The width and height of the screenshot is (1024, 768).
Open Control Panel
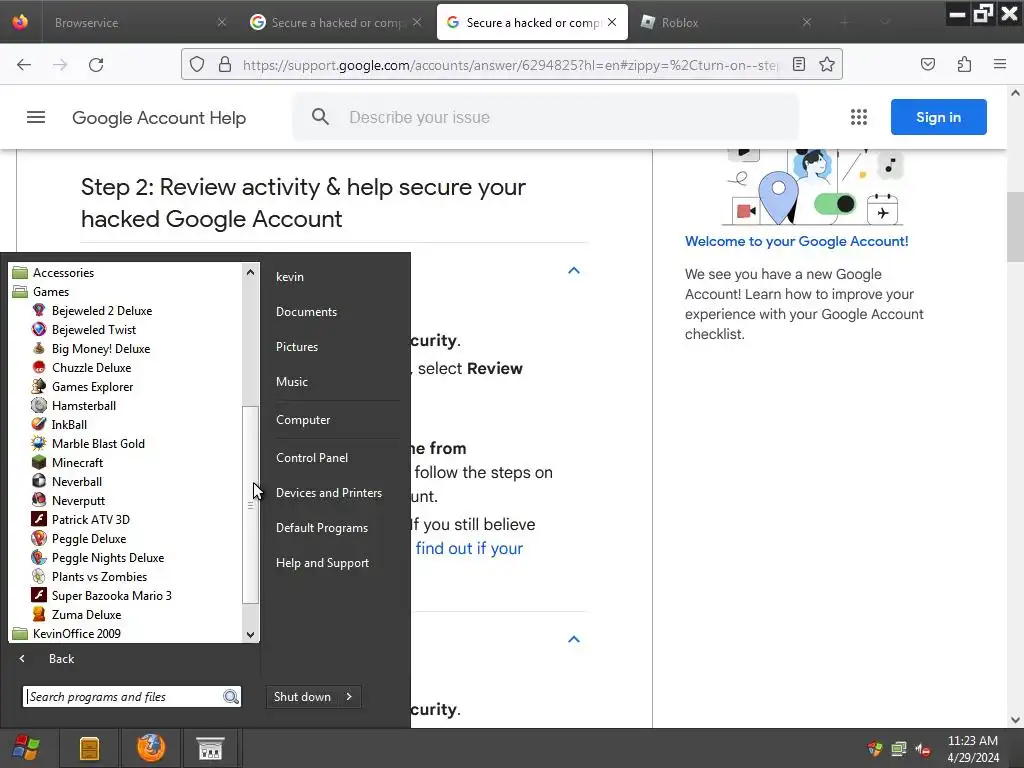[x=312, y=458]
